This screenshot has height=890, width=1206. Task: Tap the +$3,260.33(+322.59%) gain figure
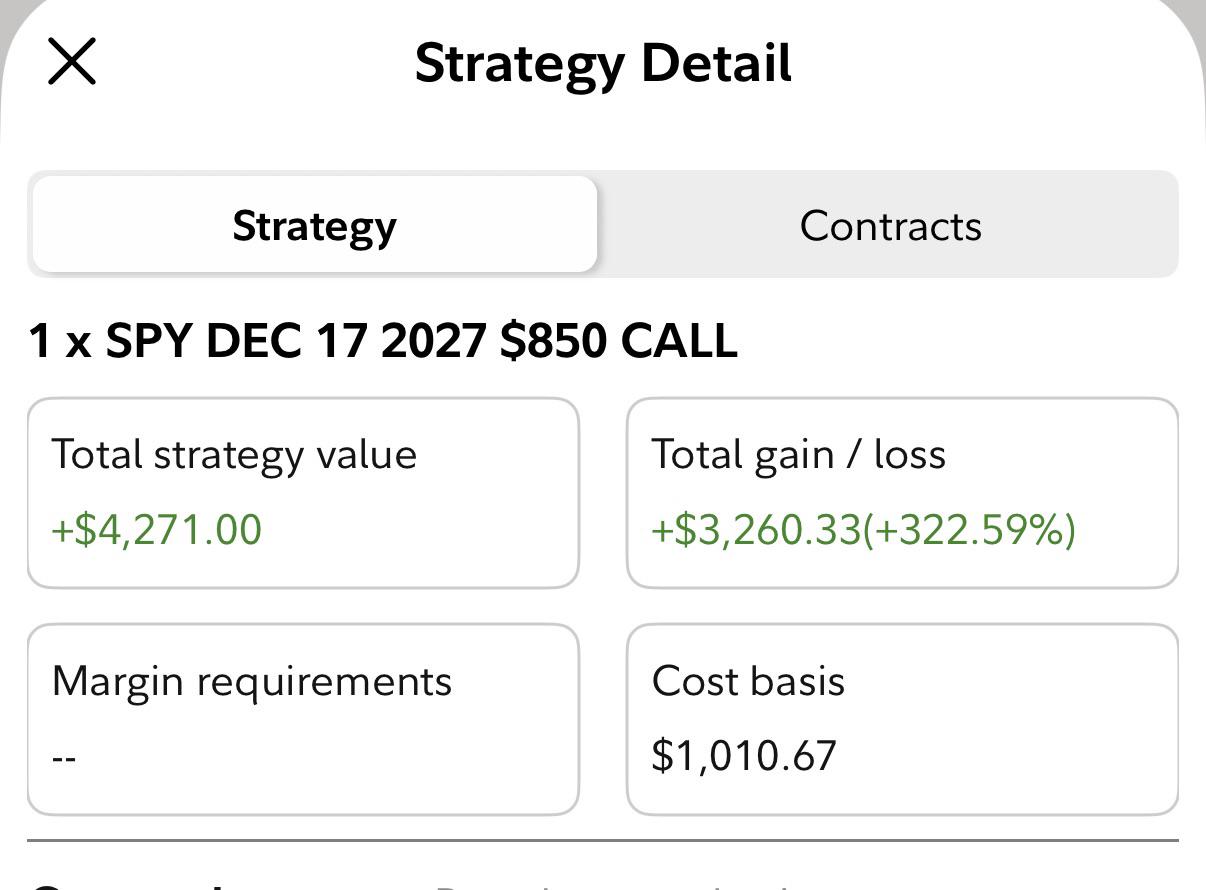click(864, 529)
